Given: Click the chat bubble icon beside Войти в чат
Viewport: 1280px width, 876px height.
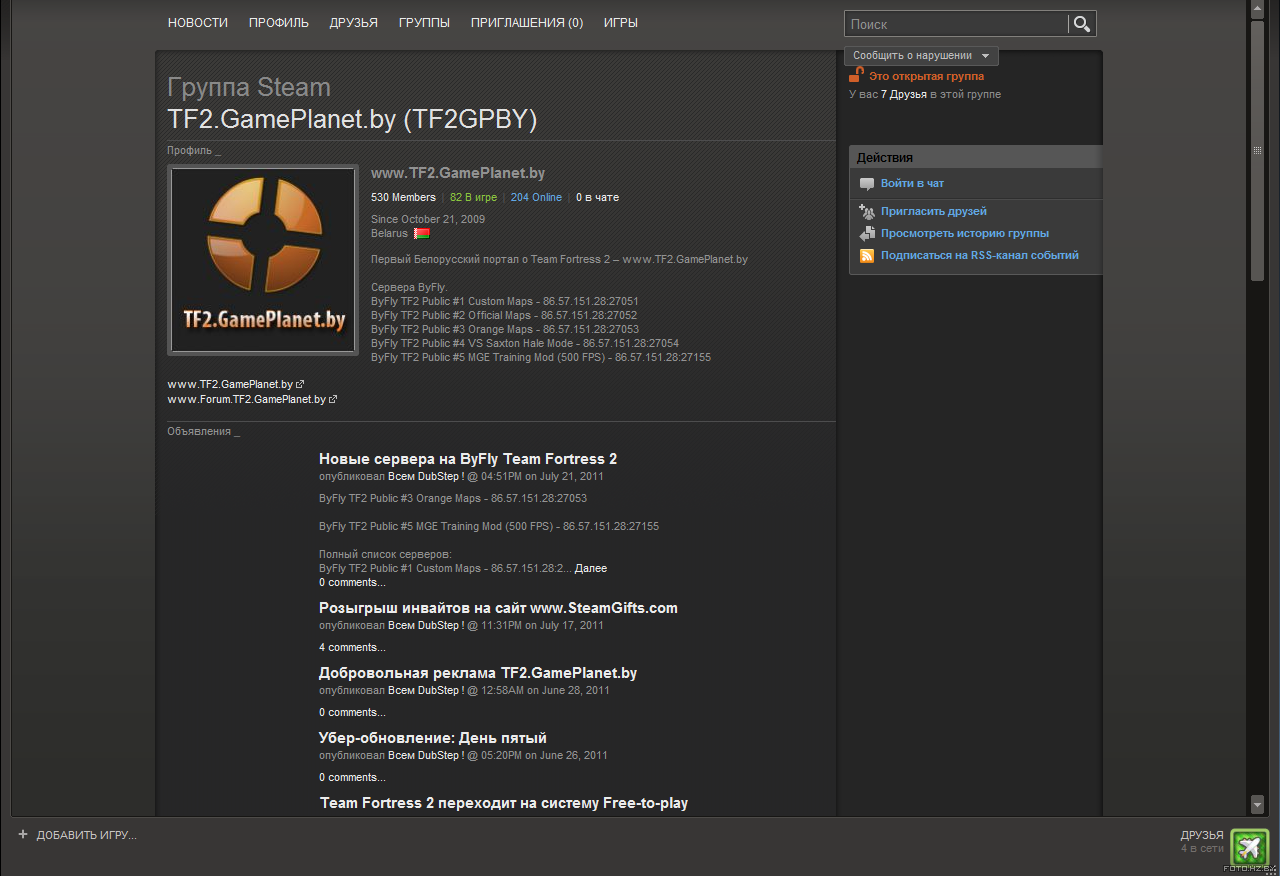Looking at the screenshot, I should coord(866,184).
